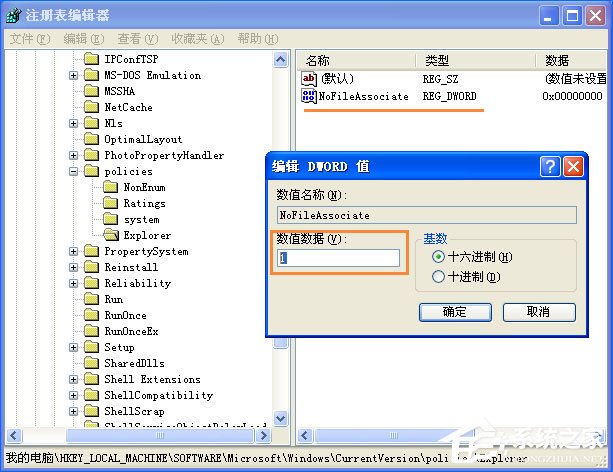The image size is (613, 472).
Task: Click tree pane vertical scrollbar down arrow
Action: click(280, 419)
